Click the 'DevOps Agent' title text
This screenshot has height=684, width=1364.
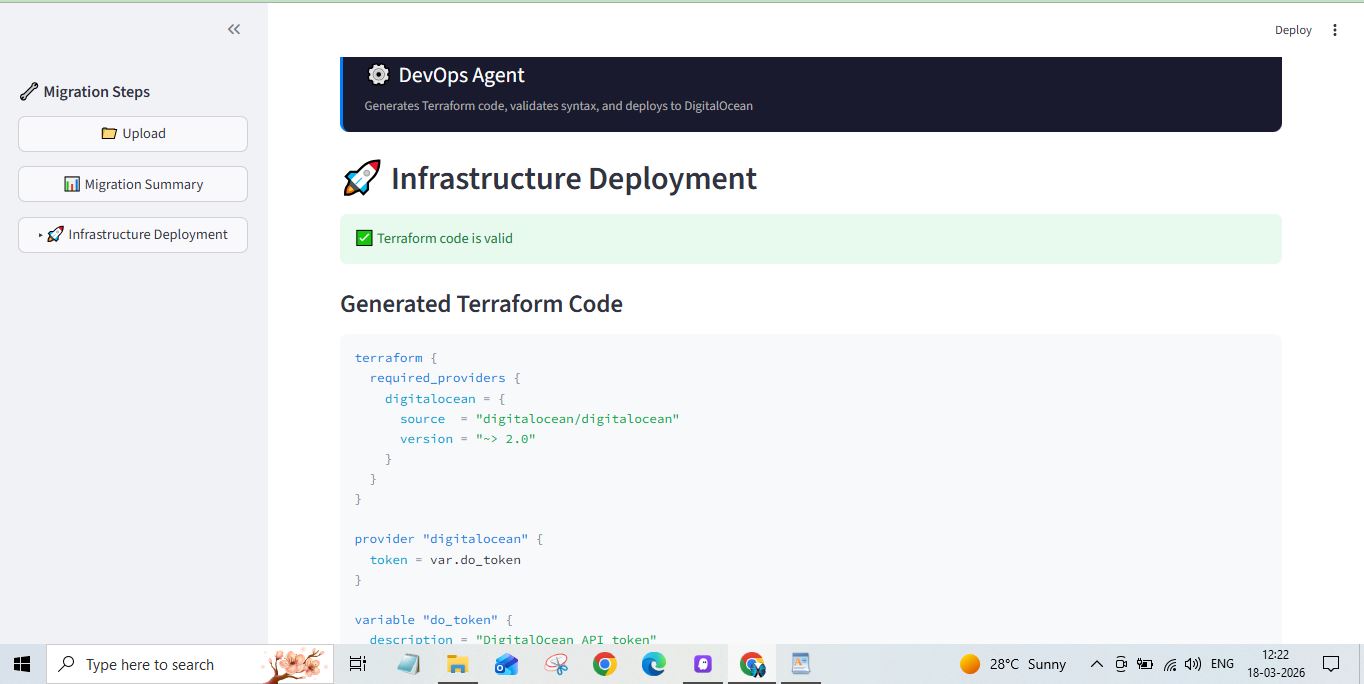(461, 75)
